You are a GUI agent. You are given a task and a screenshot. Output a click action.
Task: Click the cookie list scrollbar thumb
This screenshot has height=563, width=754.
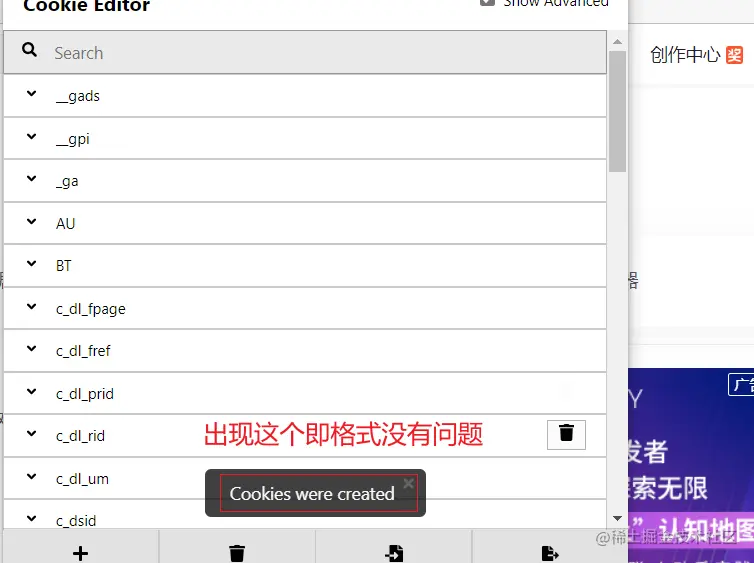click(x=617, y=111)
